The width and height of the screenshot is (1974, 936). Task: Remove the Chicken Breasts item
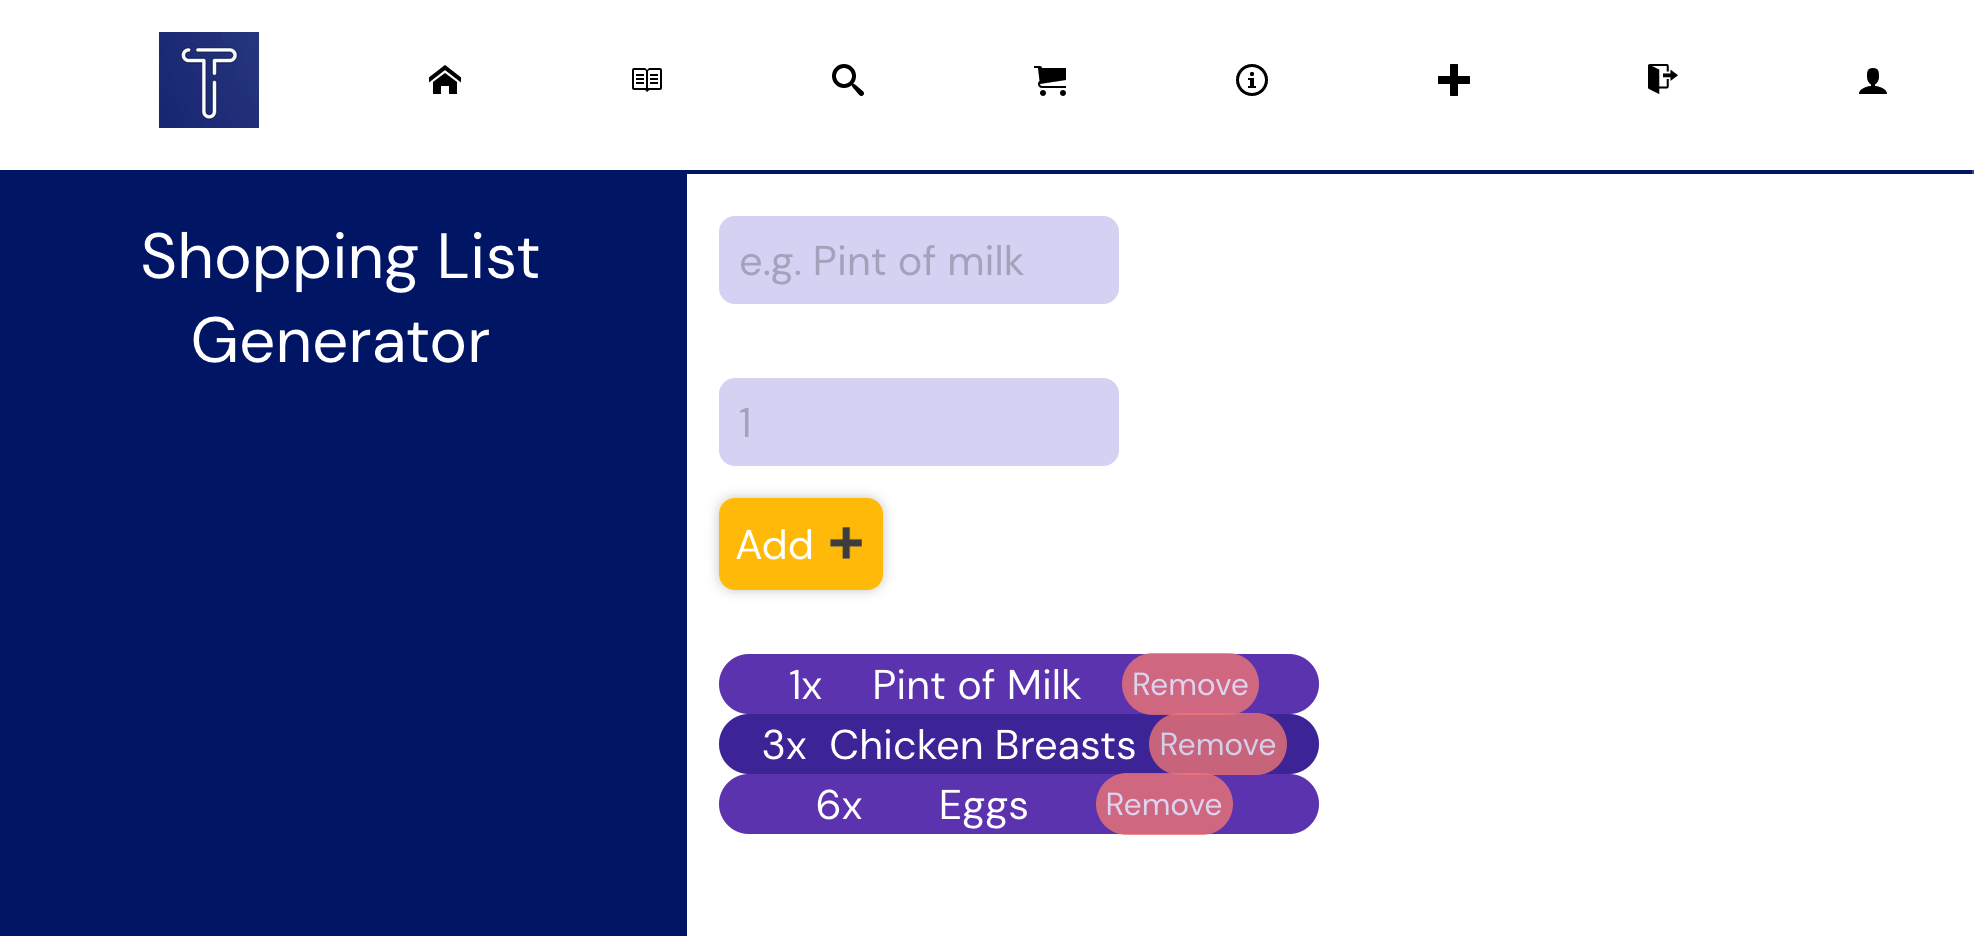coord(1218,744)
